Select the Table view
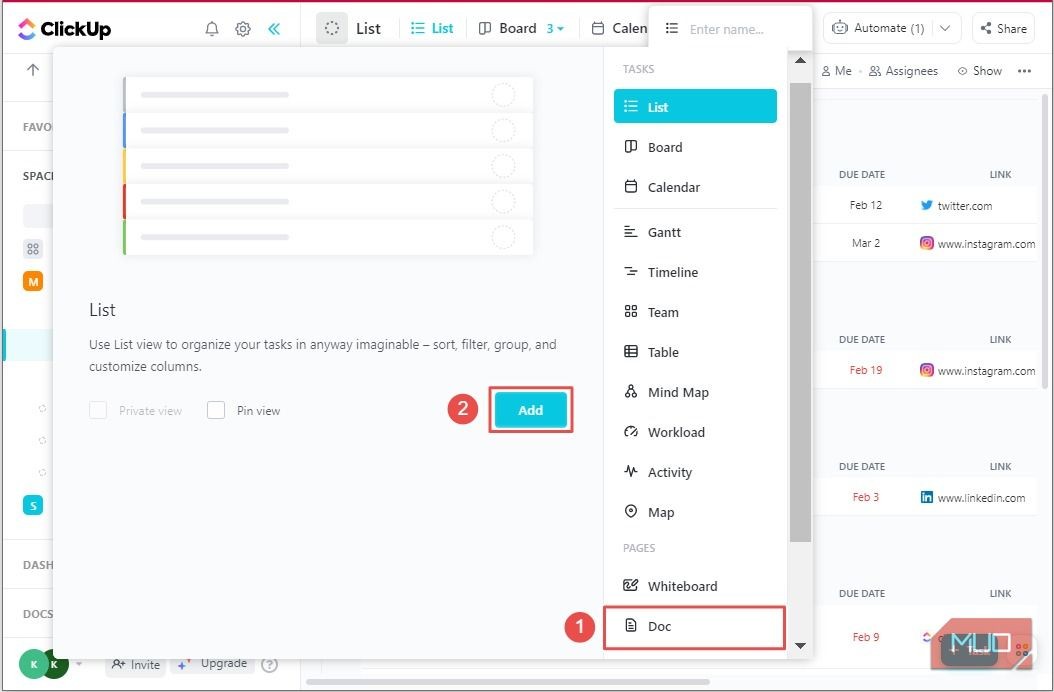The width and height of the screenshot is (1054, 692). tap(695, 352)
